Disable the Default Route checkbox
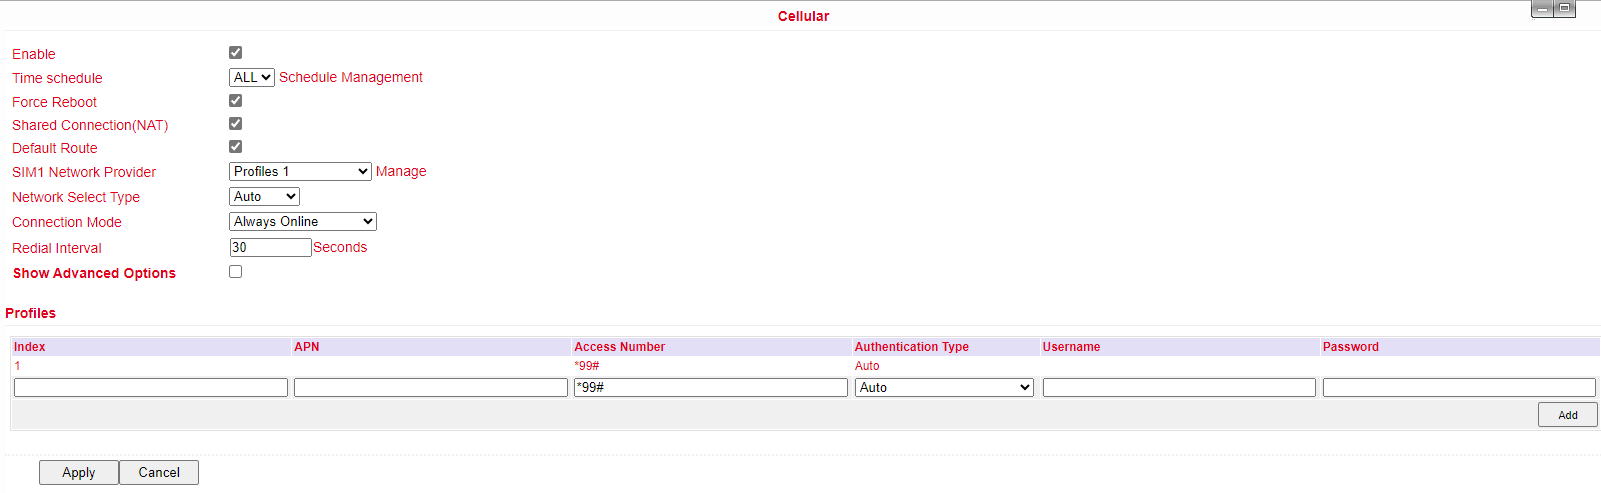The width and height of the screenshot is (1601, 493). coord(236,147)
